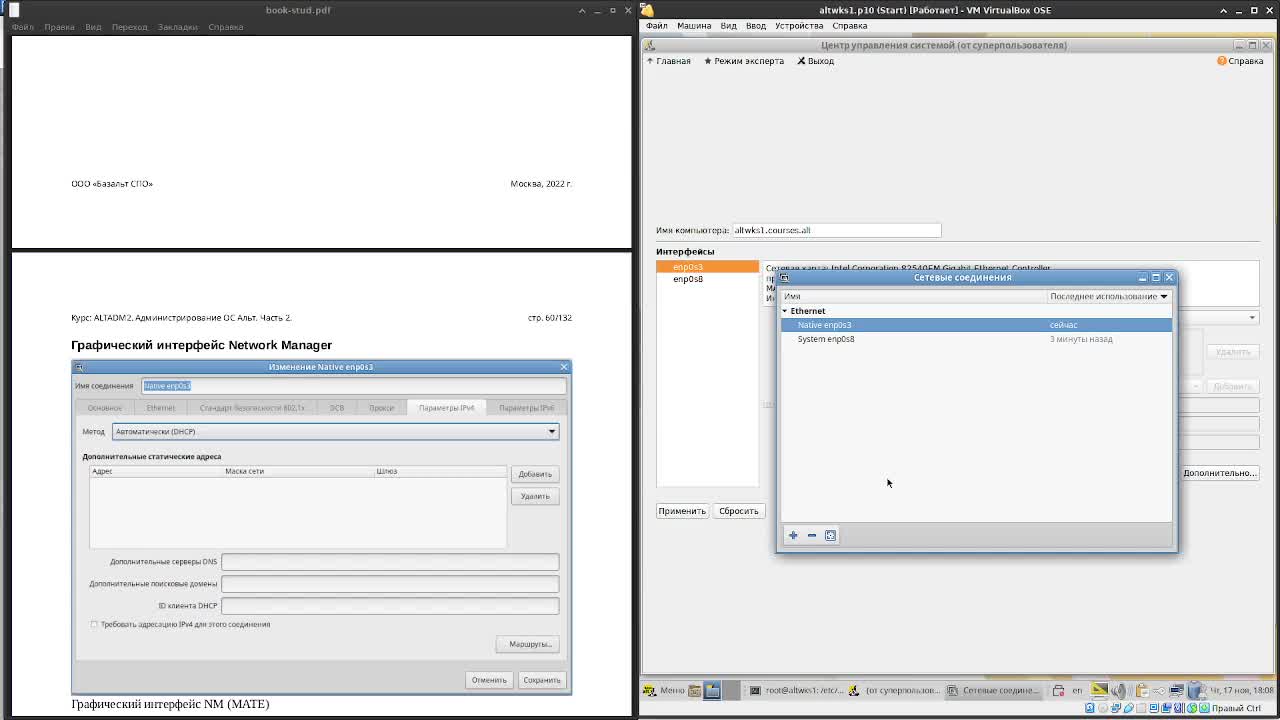Enable Режим эксперта in control center
Viewport: 1280px width, 720px height.
coord(744,61)
